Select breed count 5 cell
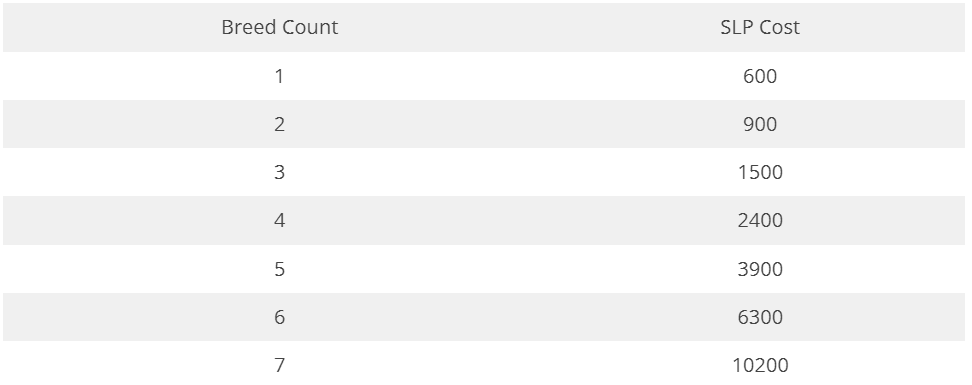Image resolution: width=972 pixels, height=385 pixels. [280, 269]
